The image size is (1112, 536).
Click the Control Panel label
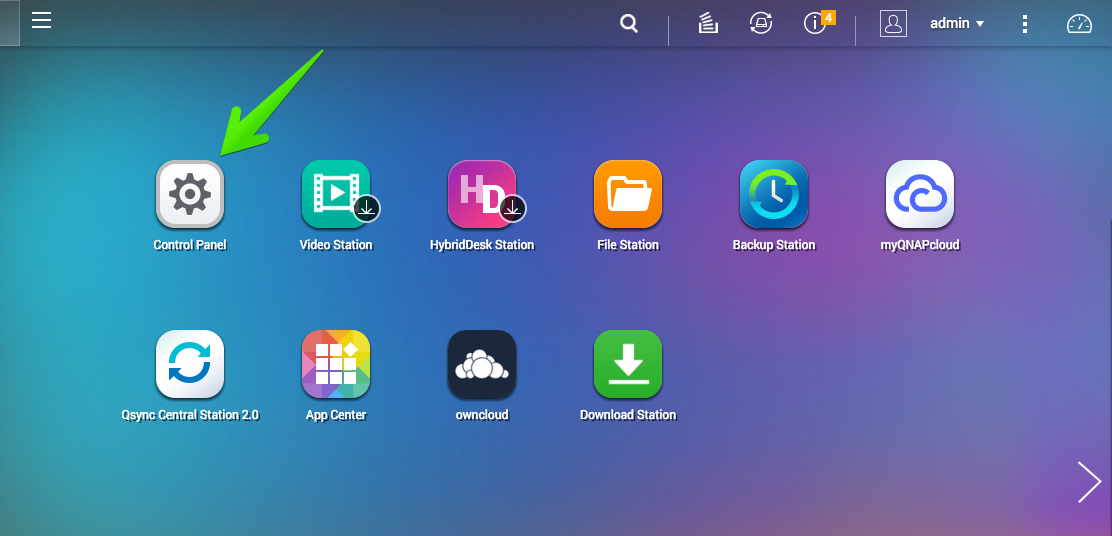coord(190,245)
